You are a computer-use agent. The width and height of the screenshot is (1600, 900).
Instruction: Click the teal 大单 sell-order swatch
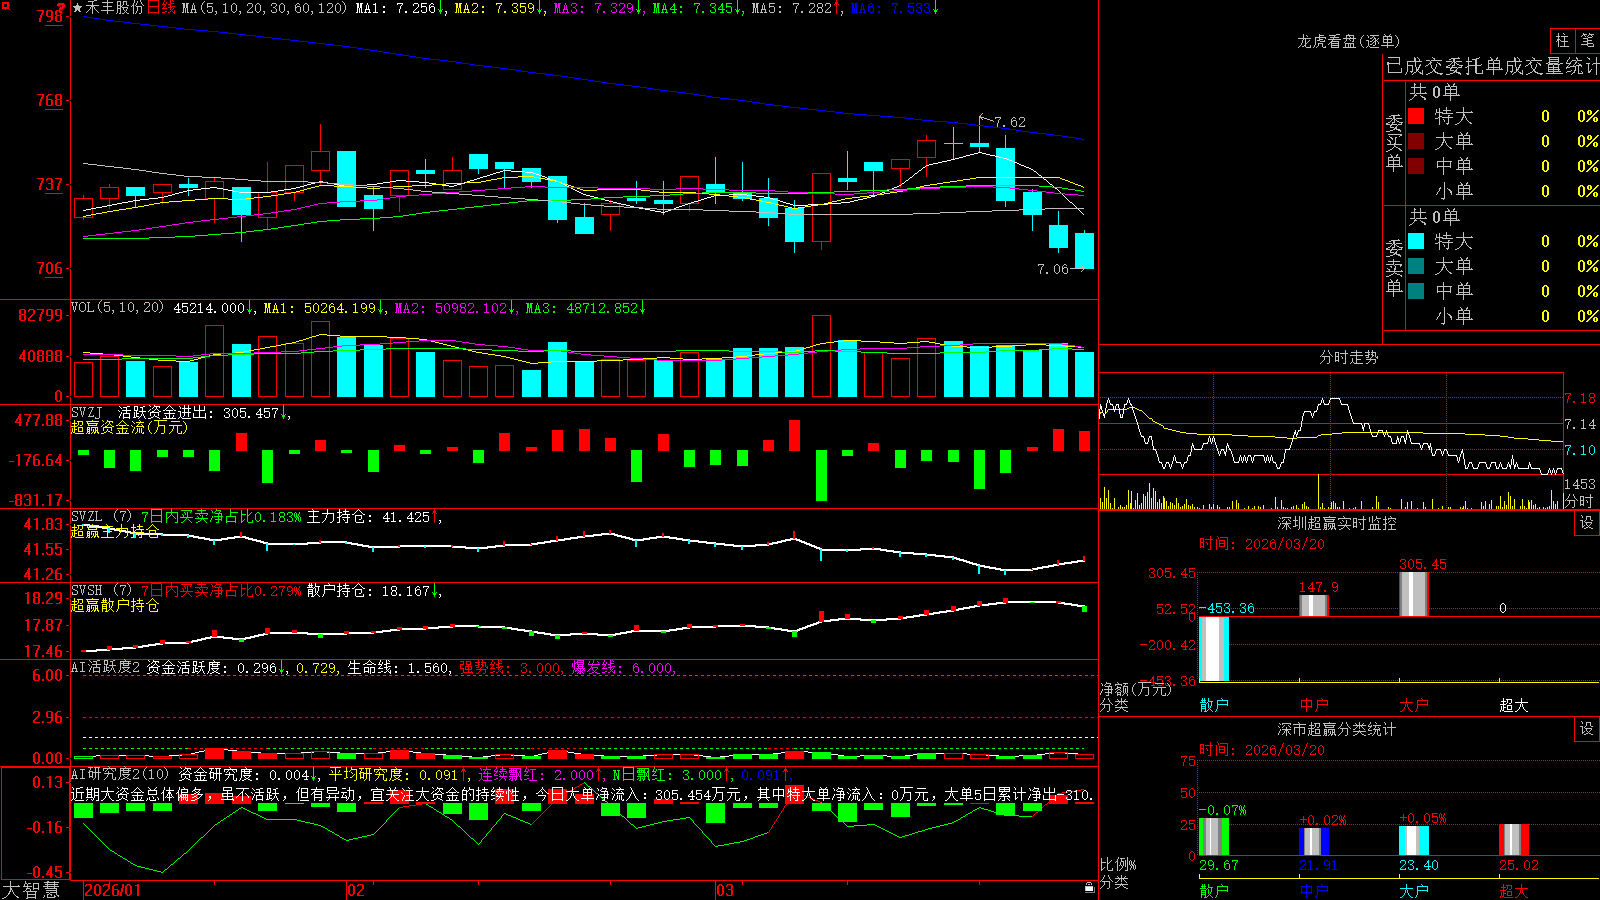pos(1416,266)
